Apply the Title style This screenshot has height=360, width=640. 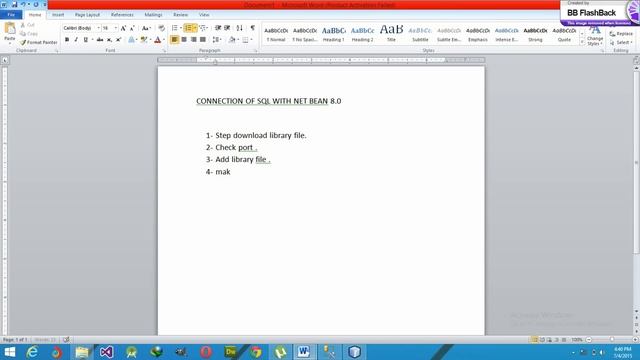coord(391,34)
